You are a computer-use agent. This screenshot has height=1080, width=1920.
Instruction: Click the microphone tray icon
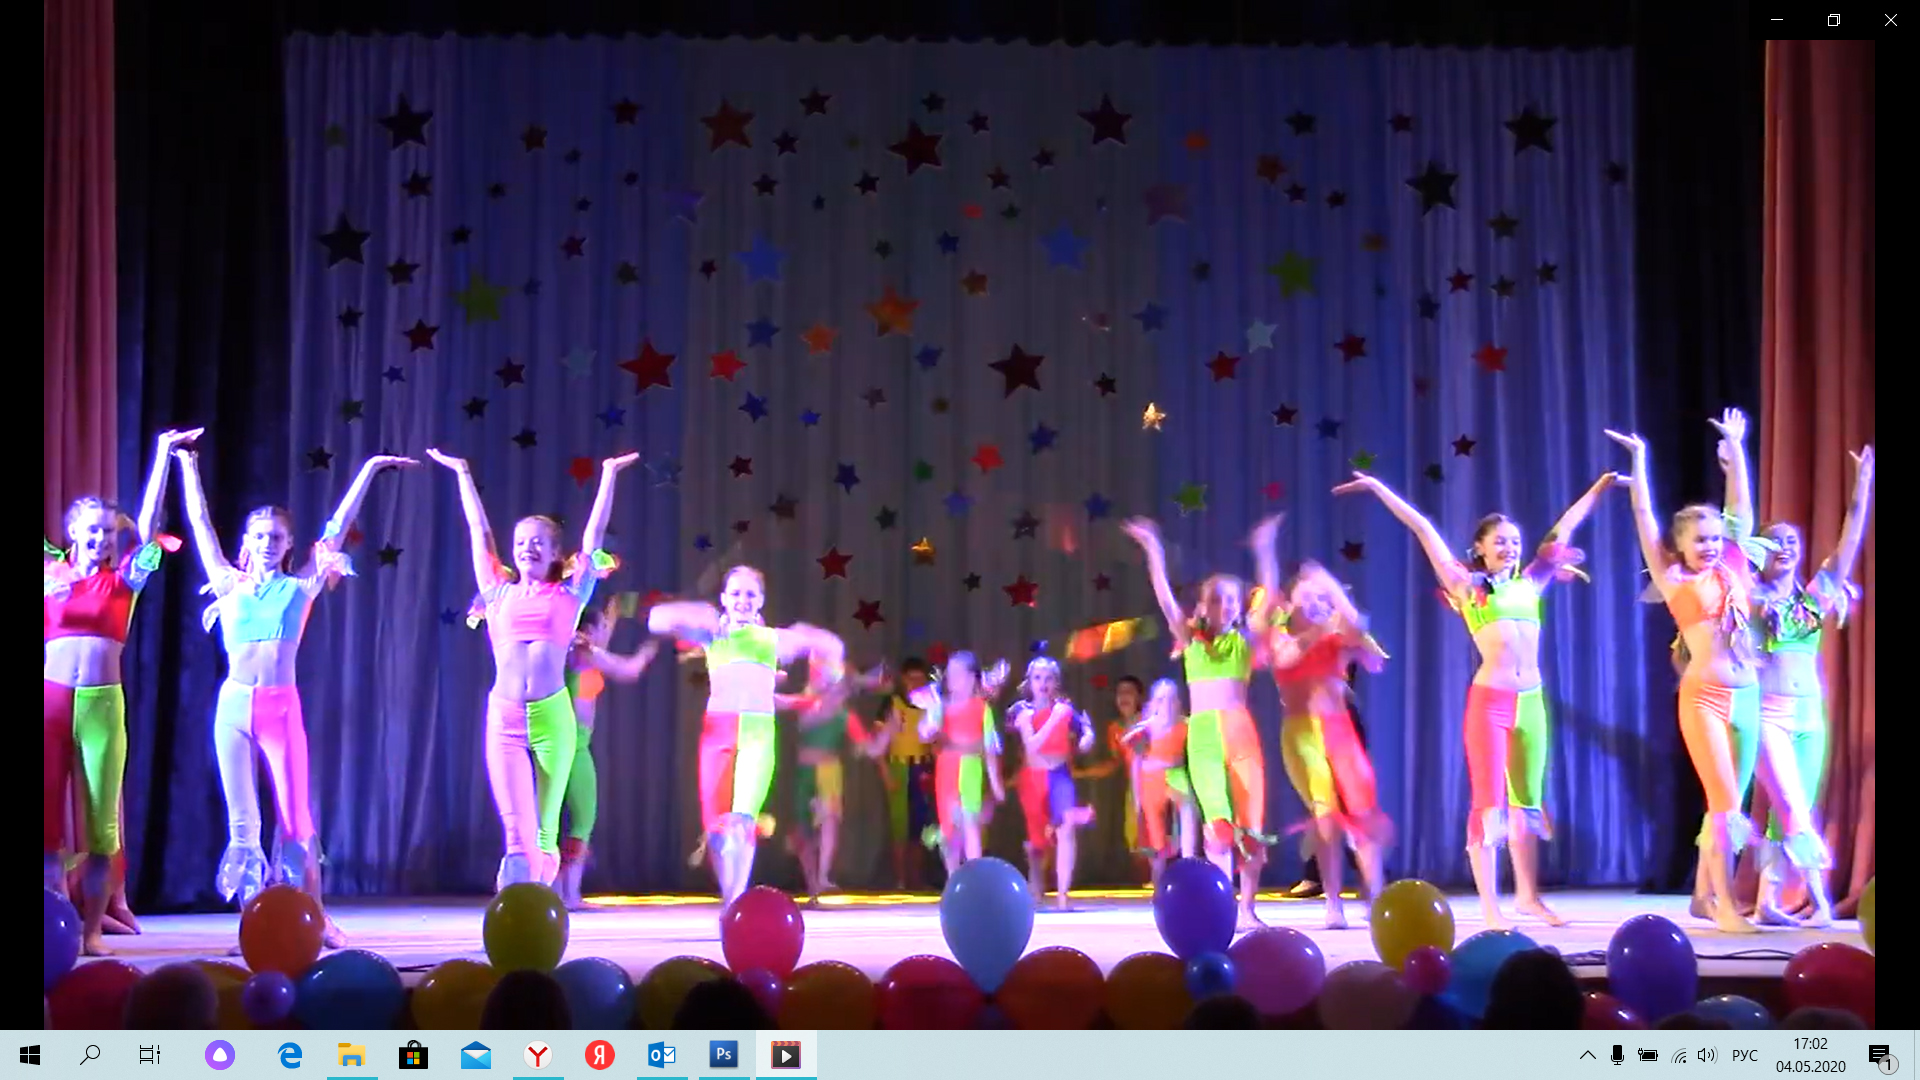pyautogui.click(x=1617, y=1055)
